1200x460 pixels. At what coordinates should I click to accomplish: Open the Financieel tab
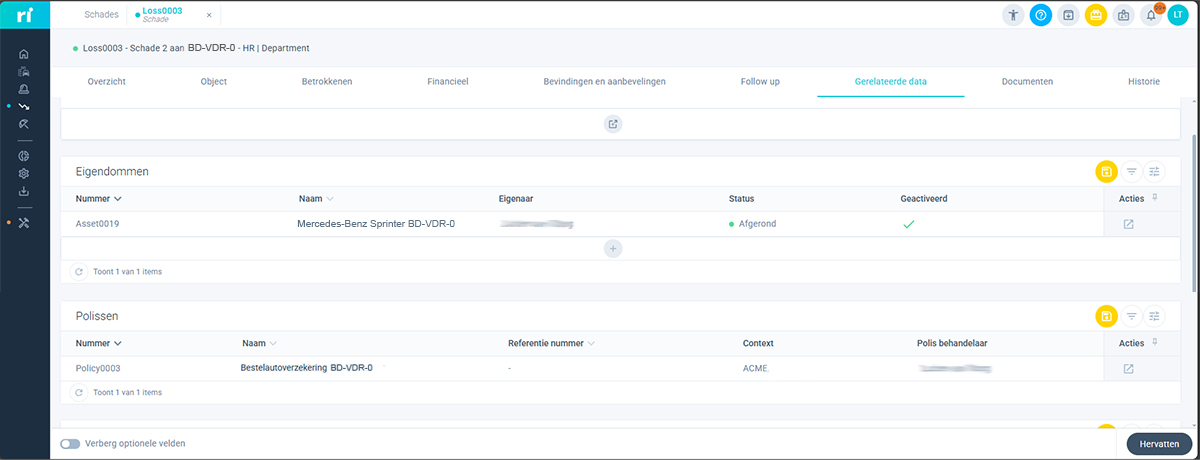point(447,81)
